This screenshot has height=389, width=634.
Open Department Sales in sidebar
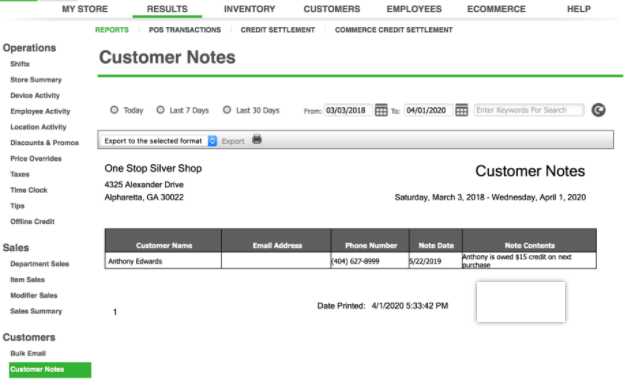pos(40,264)
